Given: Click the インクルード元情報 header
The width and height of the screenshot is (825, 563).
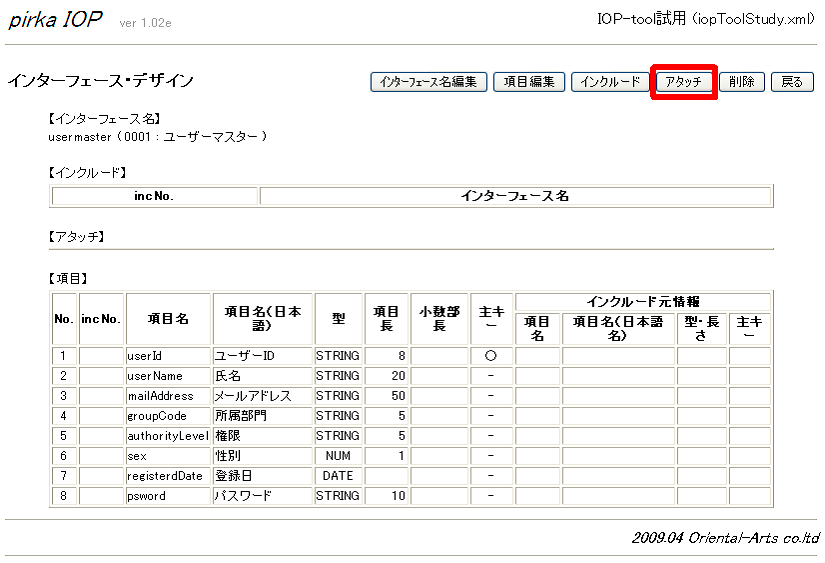Looking at the screenshot, I should pyautogui.click(x=642, y=302).
